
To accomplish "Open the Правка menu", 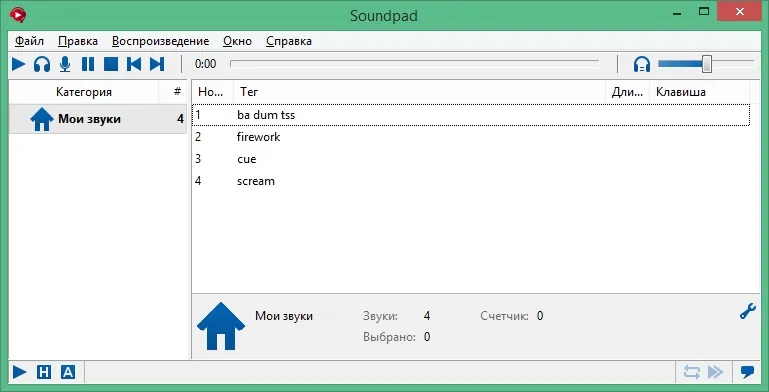I will point(78,41).
